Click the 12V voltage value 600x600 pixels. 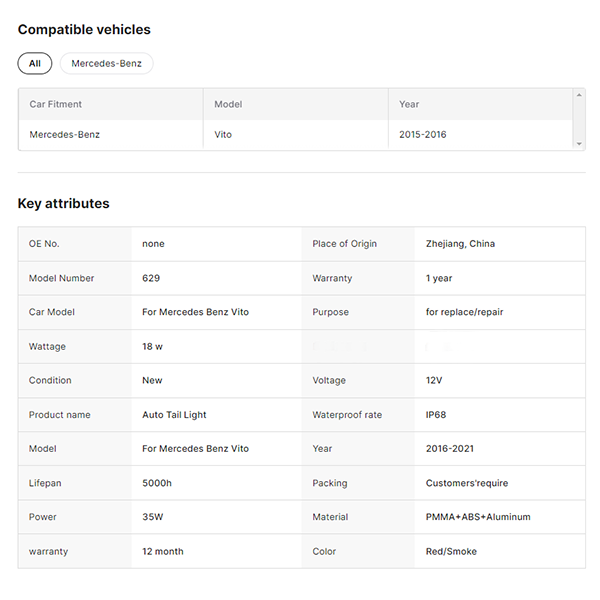[435, 381]
